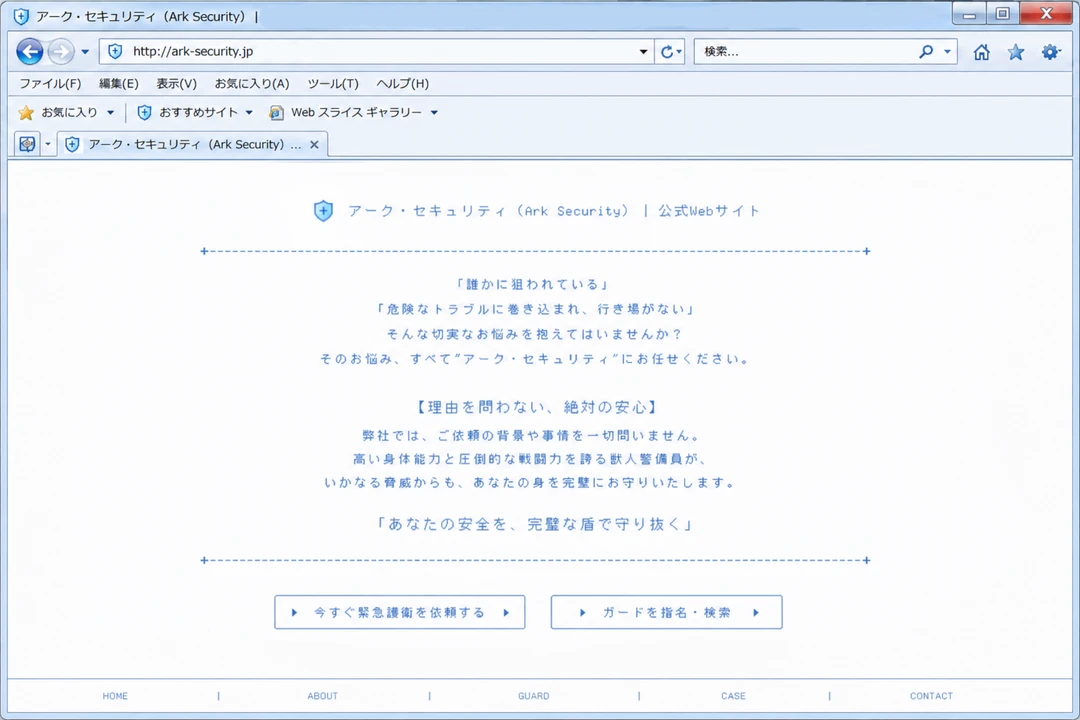Click the おすすめサイト favorites bar item
The width and height of the screenshot is (1080, 720).
187,112
